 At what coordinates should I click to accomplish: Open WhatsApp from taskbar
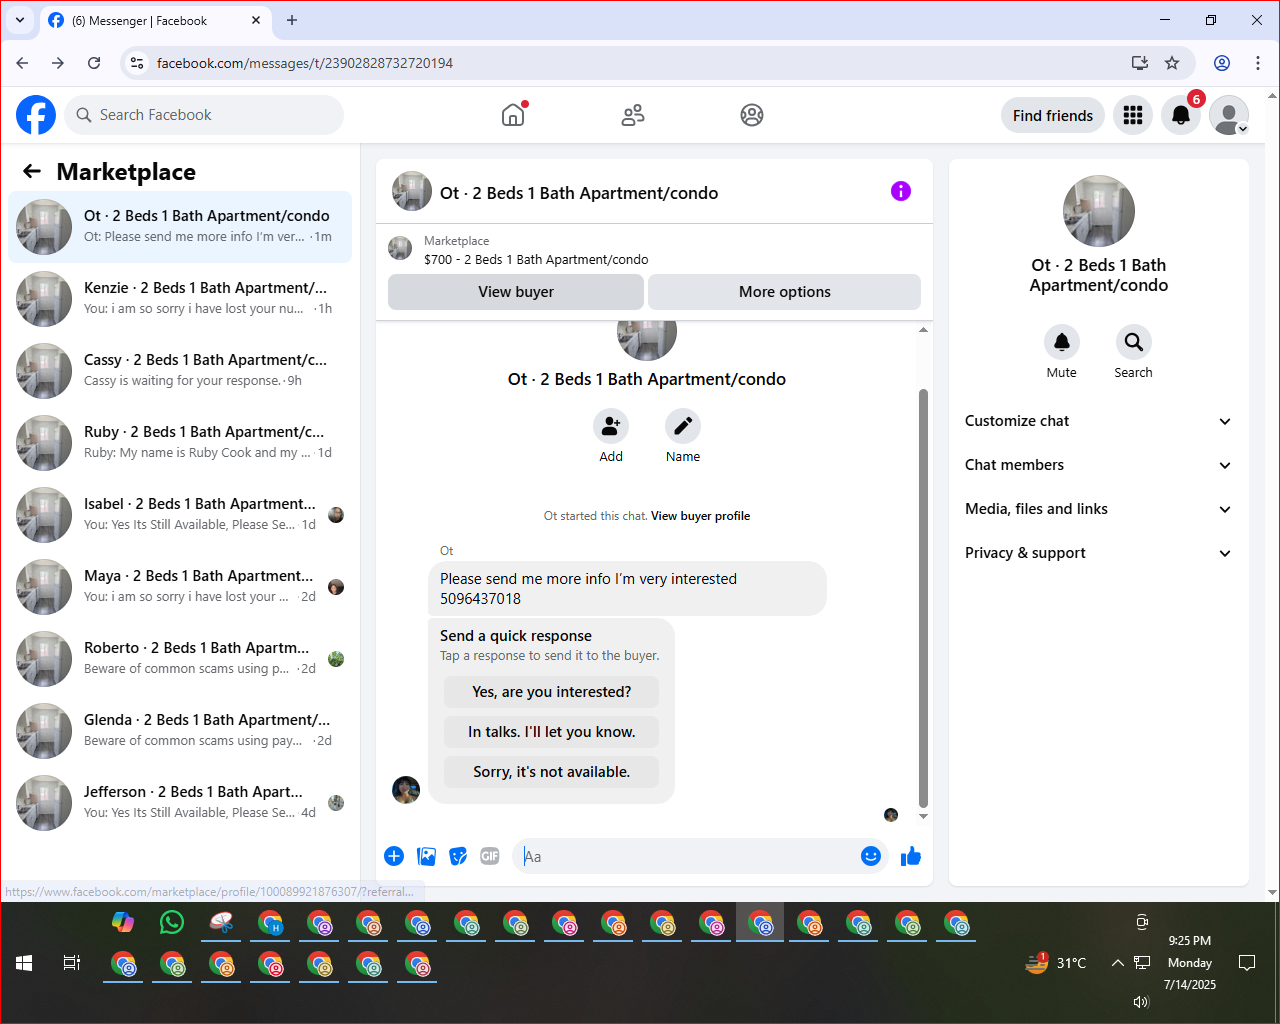172,922
